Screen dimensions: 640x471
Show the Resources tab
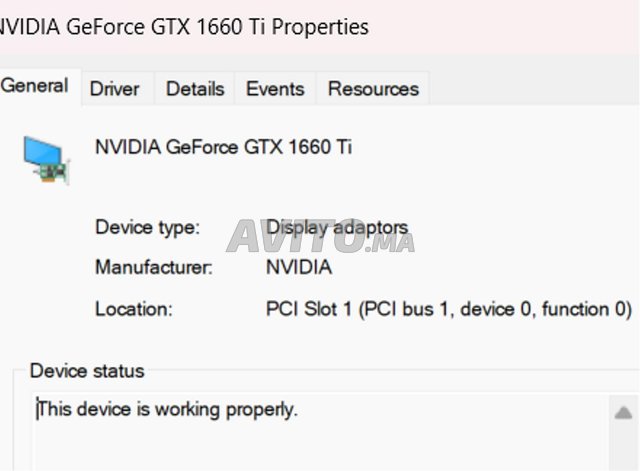pyautogui.click(x=373, y=88)
